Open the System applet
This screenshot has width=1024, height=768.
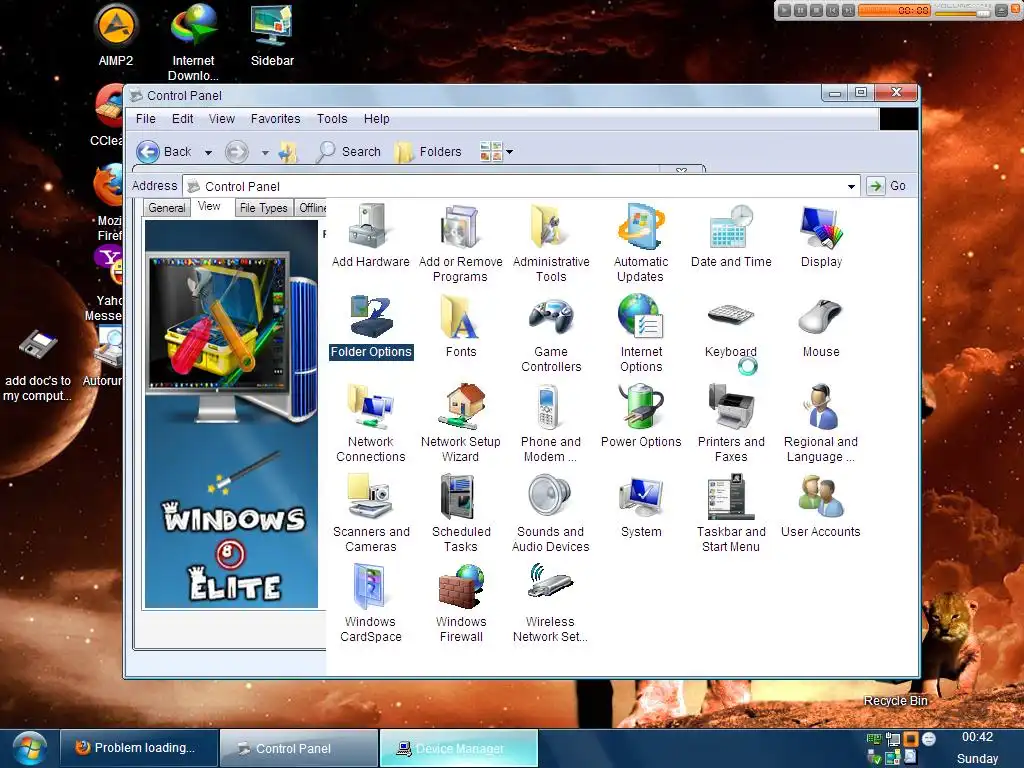[x=641, y=505]
